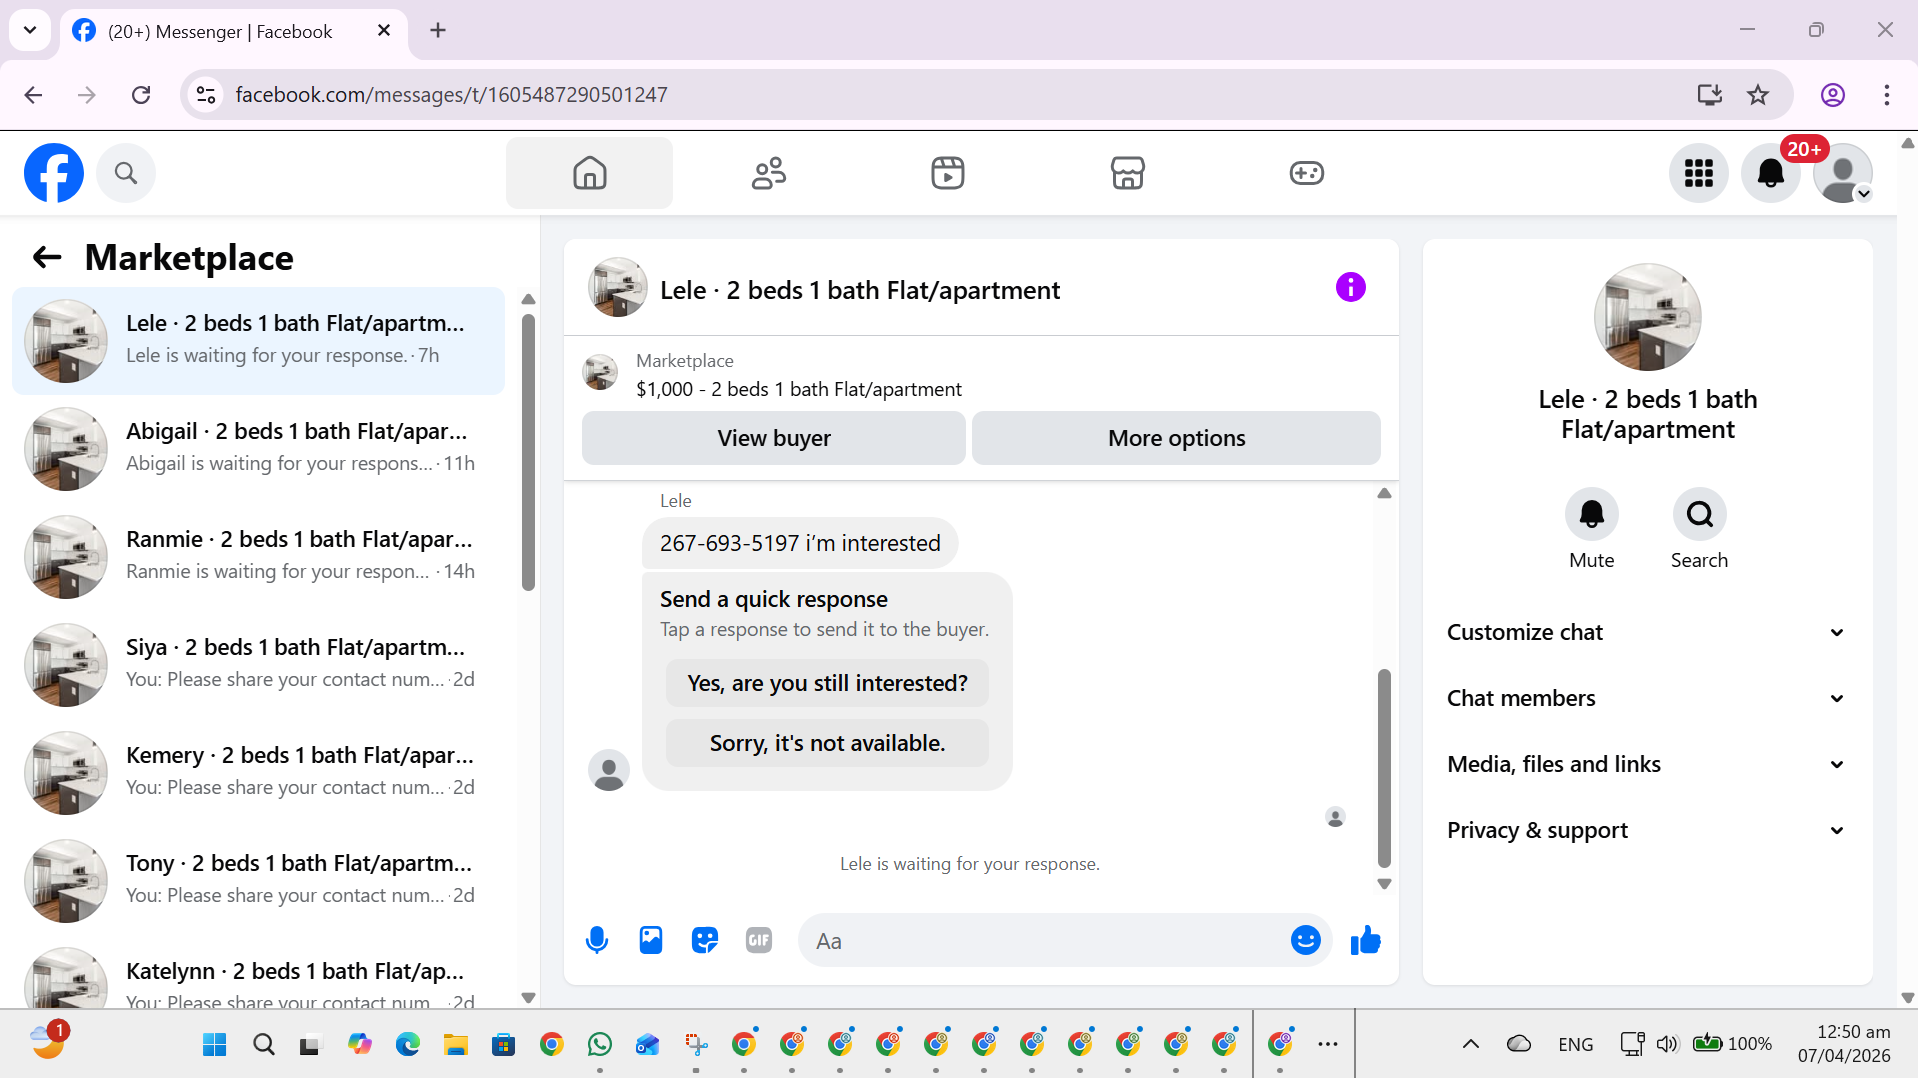Navigate back with the browser back arrow
The height and width of the screenshot is (1078, 1918).
click(x=33, y=95)
